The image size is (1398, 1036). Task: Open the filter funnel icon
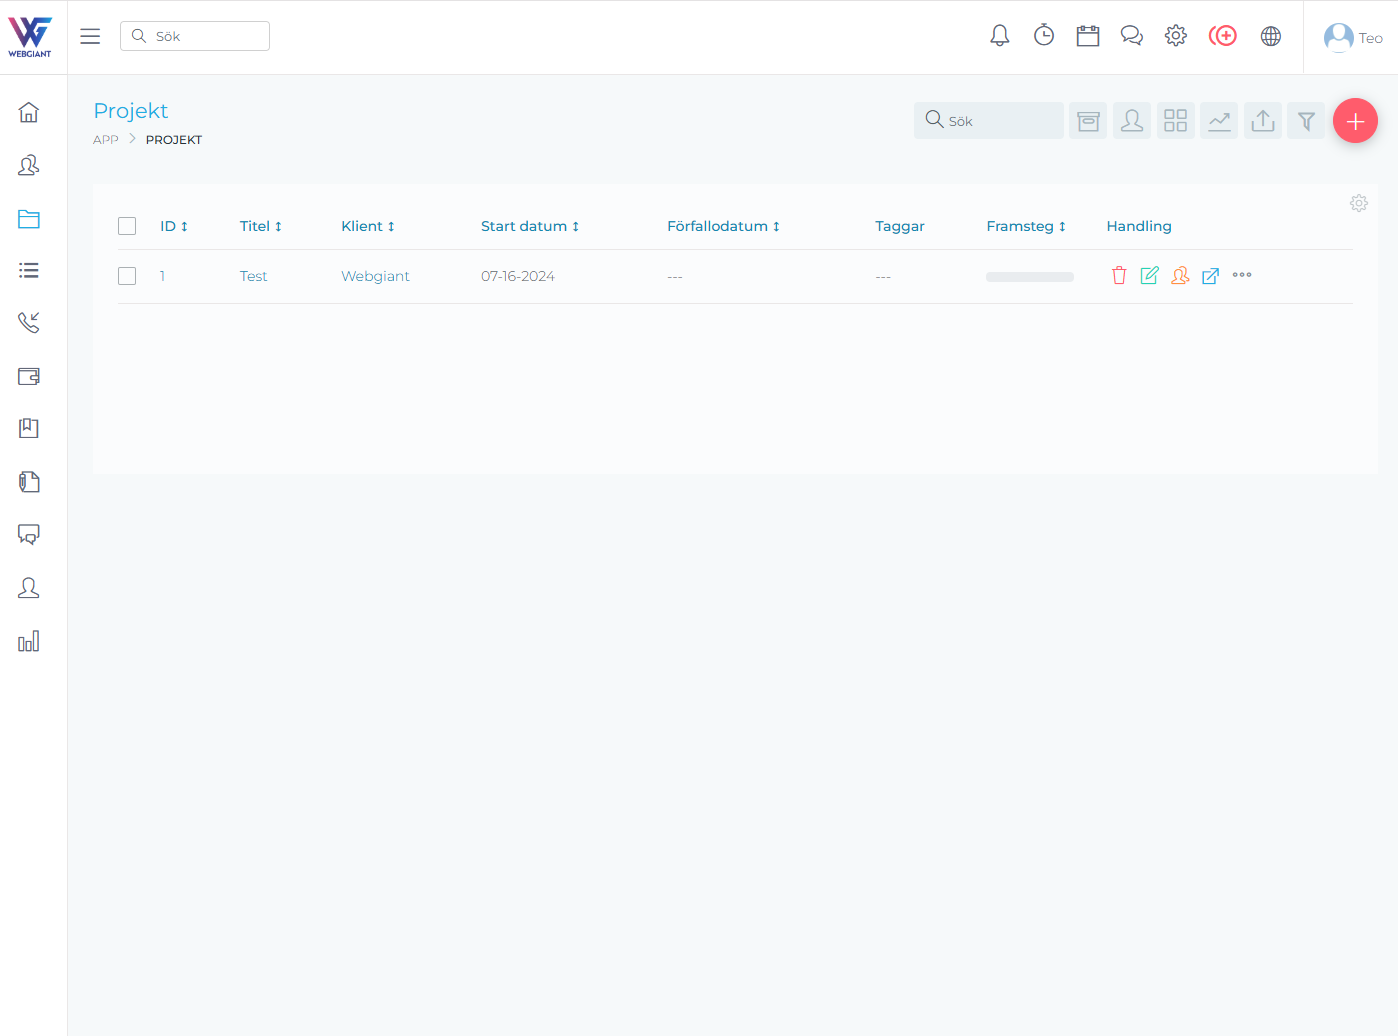(x=1306, y=121)
